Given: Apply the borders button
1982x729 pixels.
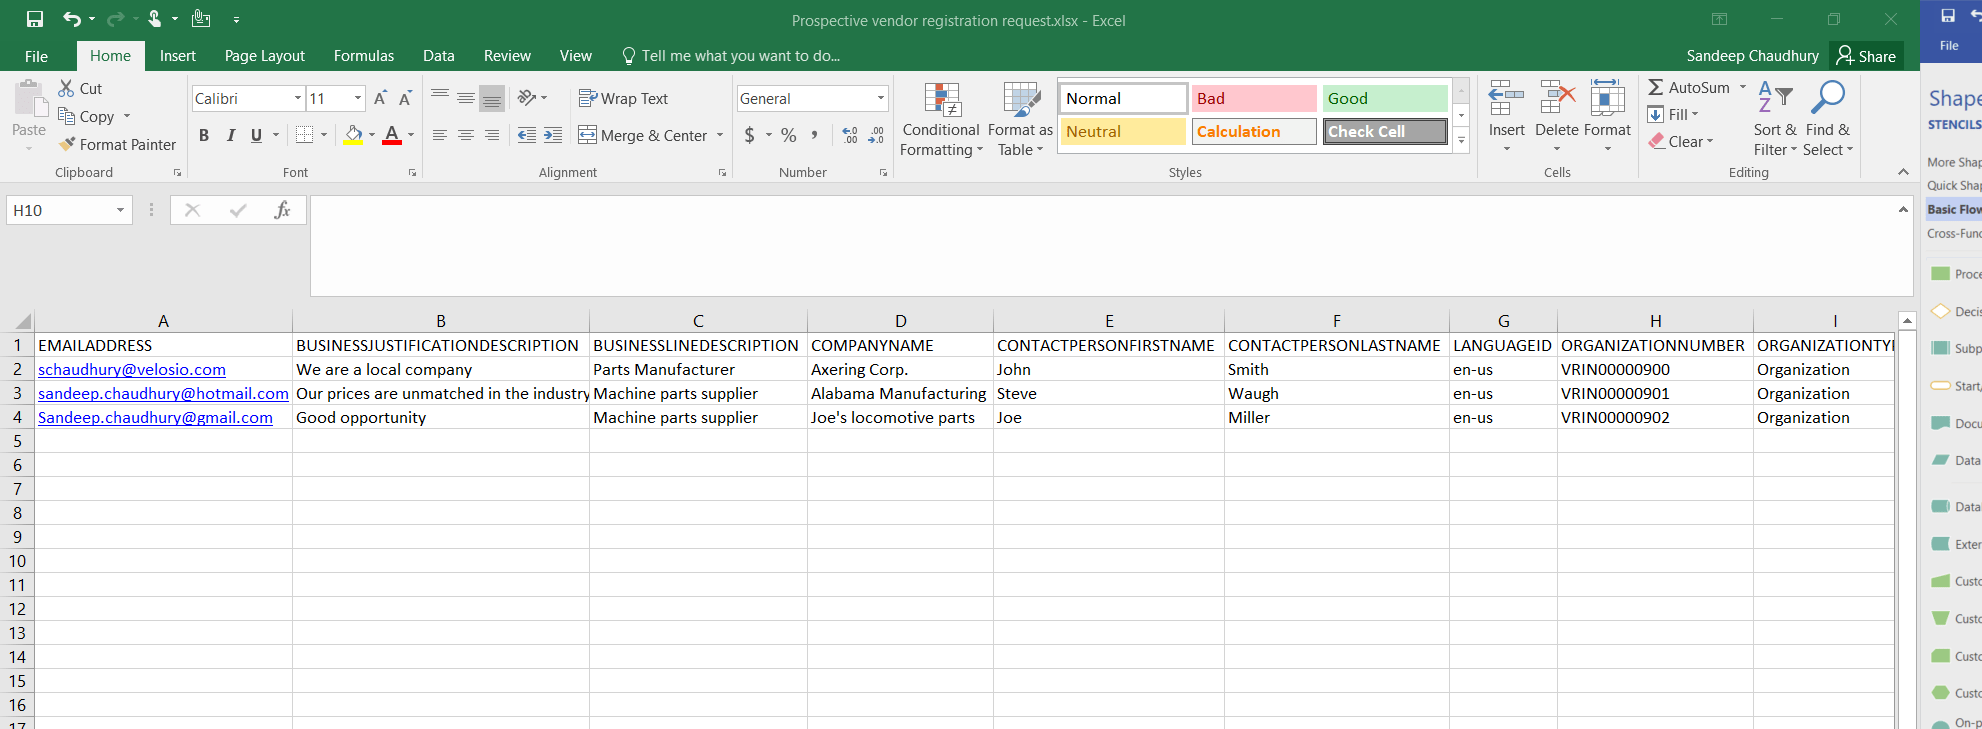Looking at the screenshot, I should [305, 135].
